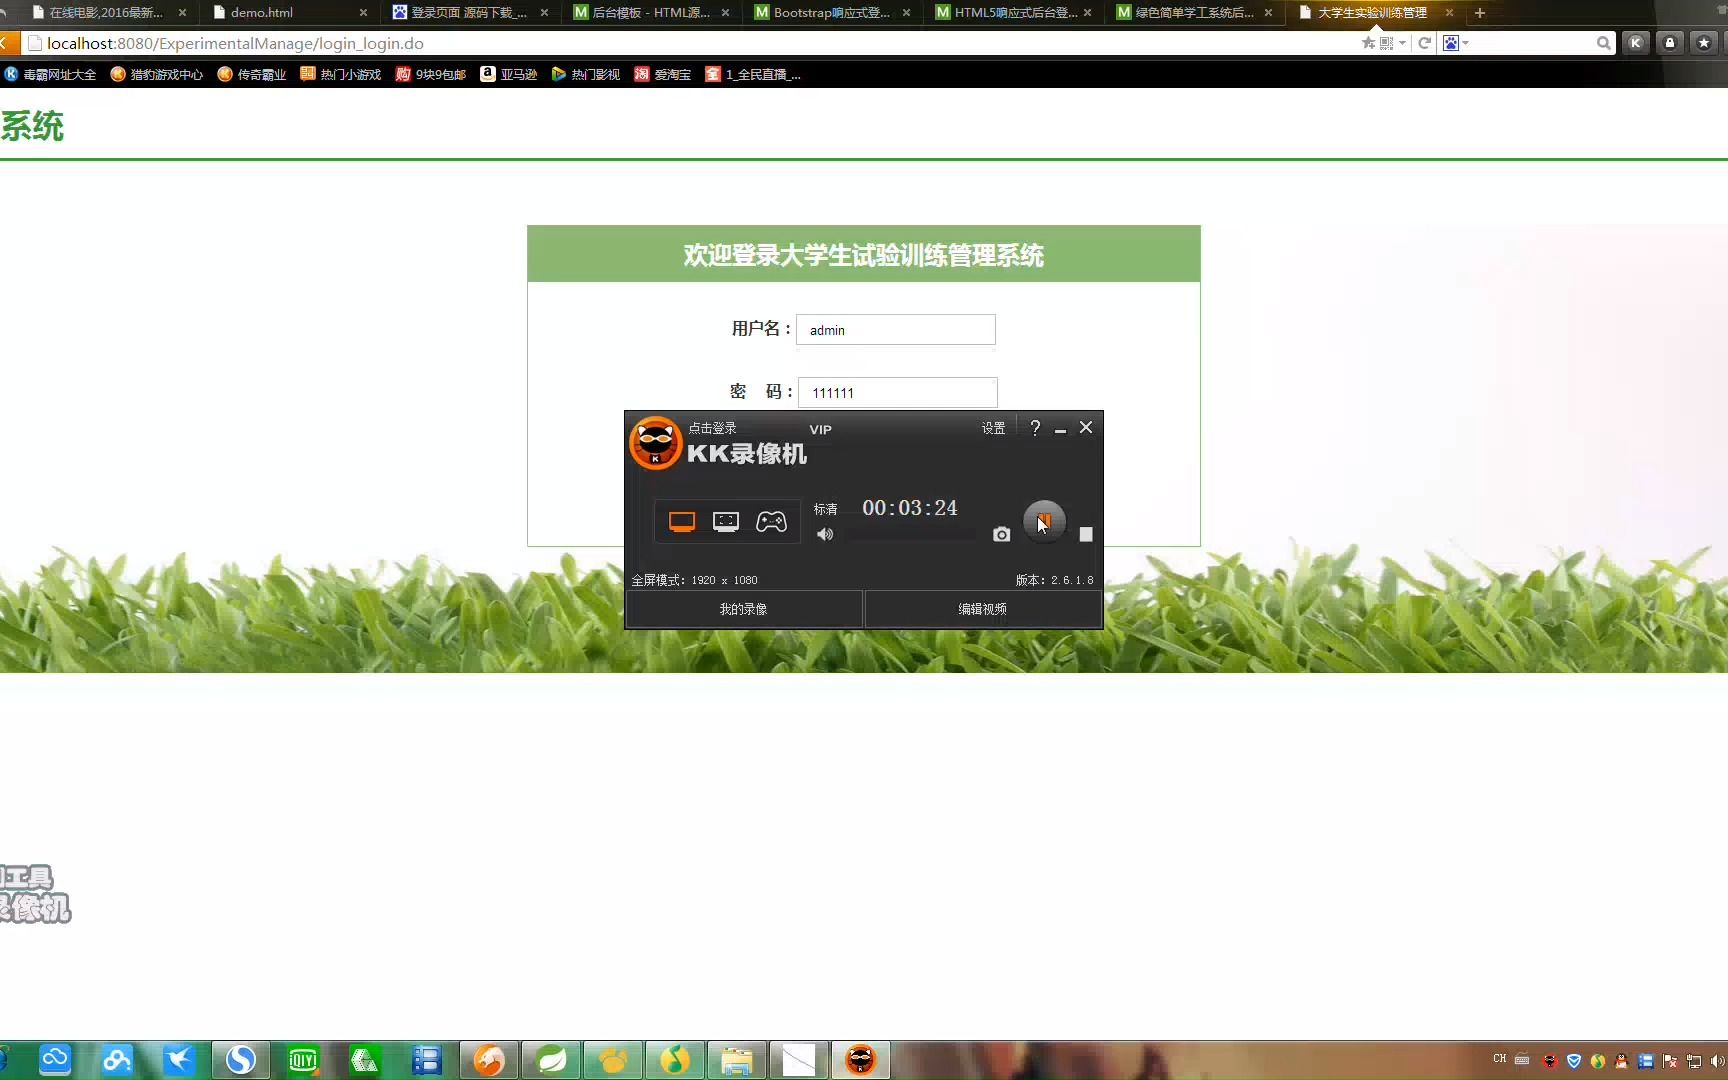
Task: Select the gamepad game-recording mode icon
Action: point(772,520)
